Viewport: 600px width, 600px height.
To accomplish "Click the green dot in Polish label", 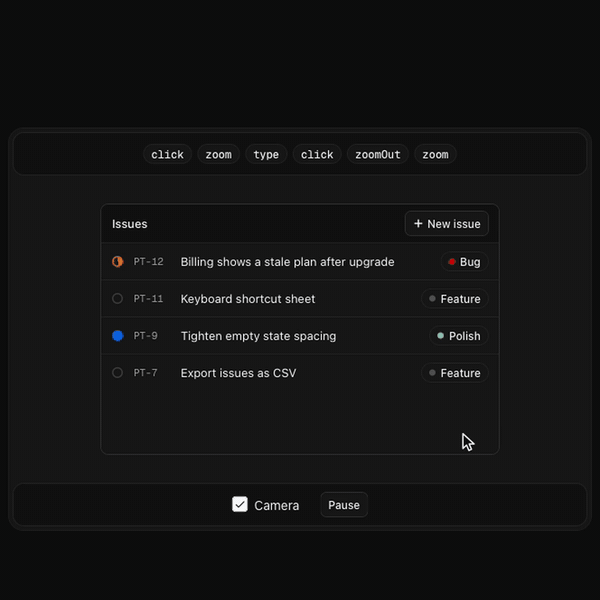I will [440, 336].
